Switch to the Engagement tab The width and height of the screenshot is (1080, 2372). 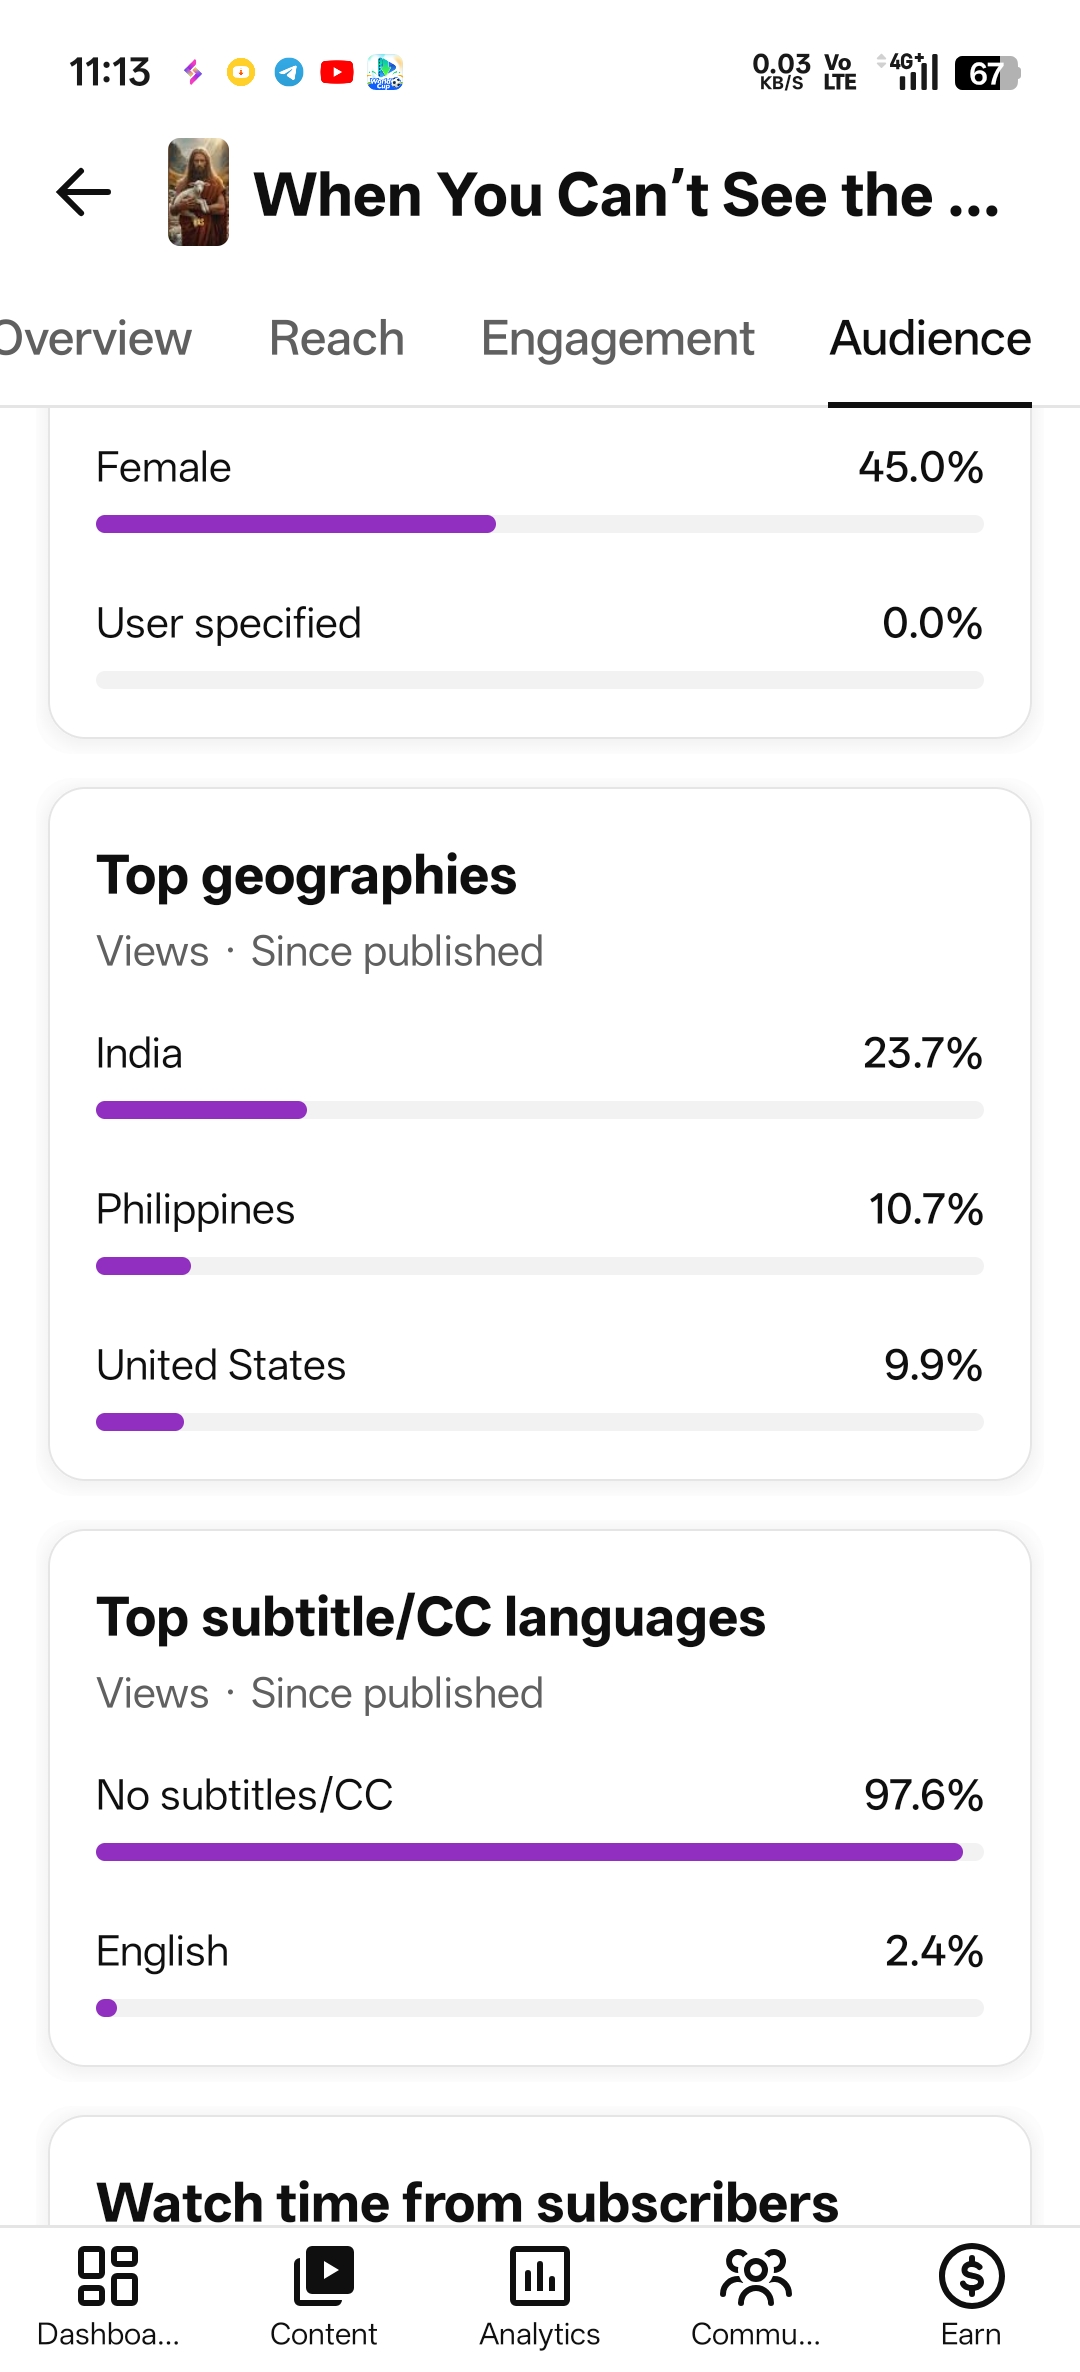click(x=618, y=339)
